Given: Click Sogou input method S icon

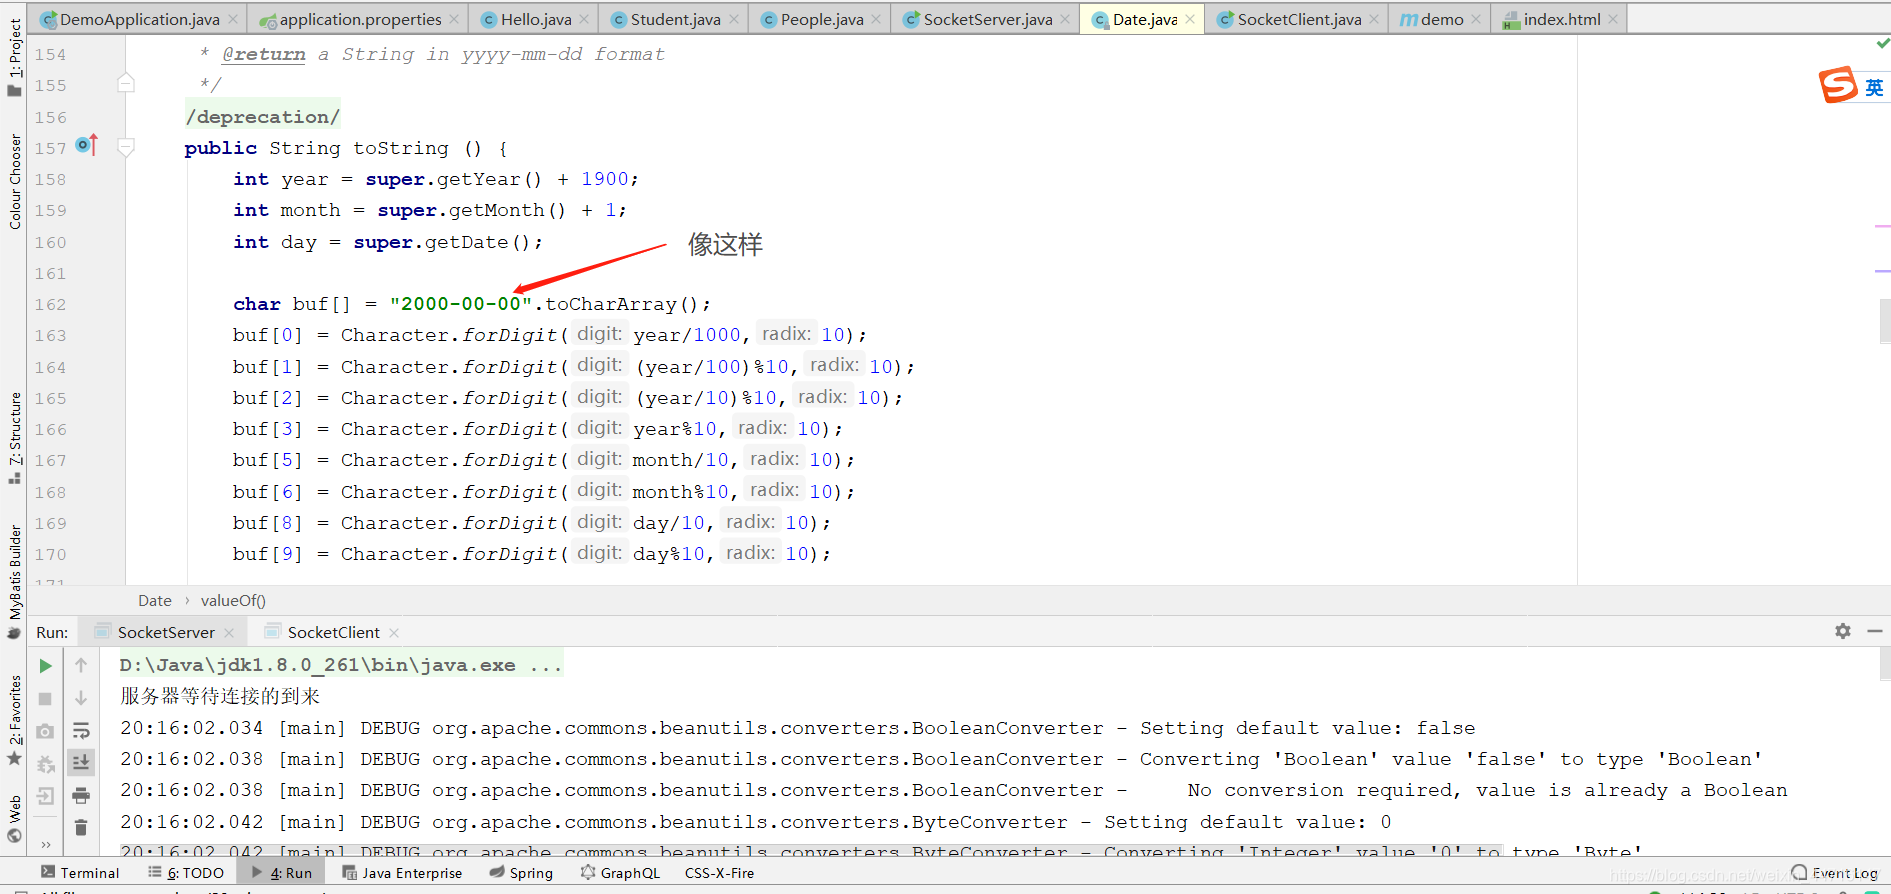Looking at the screenshot, I should (1838, 86).
